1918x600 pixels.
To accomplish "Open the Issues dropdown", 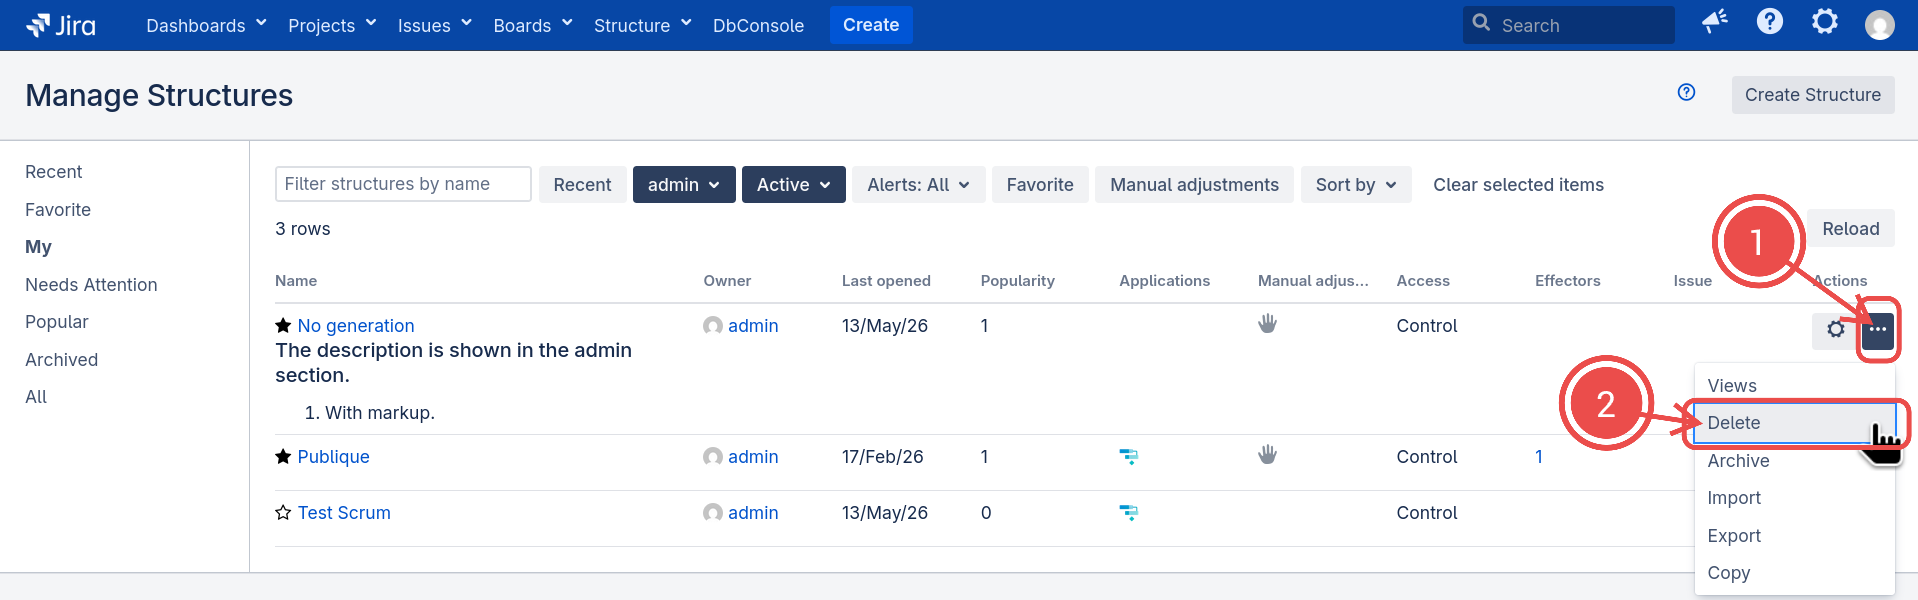I will (435, 25).
